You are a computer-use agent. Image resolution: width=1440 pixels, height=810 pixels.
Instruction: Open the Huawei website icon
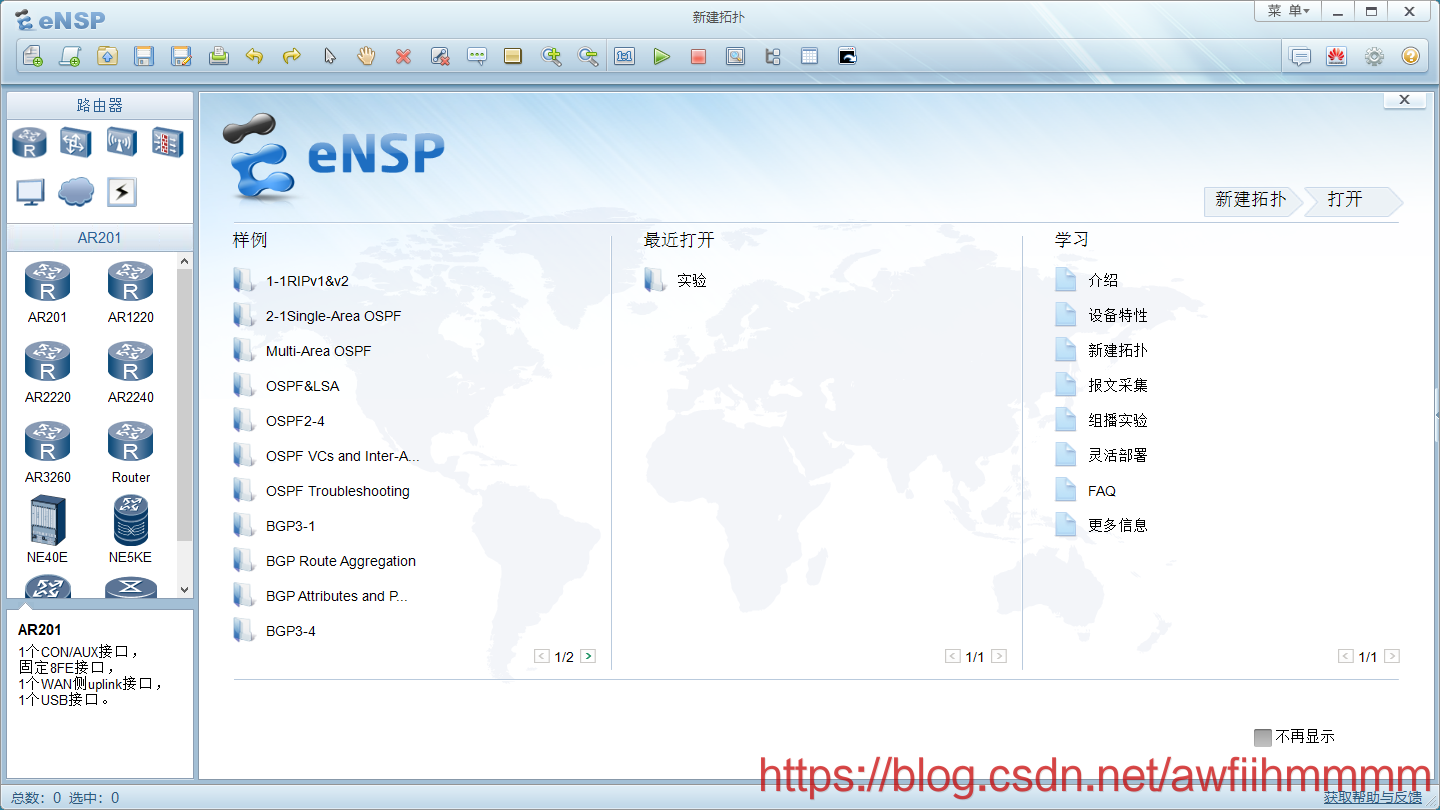coord(1337,56)
